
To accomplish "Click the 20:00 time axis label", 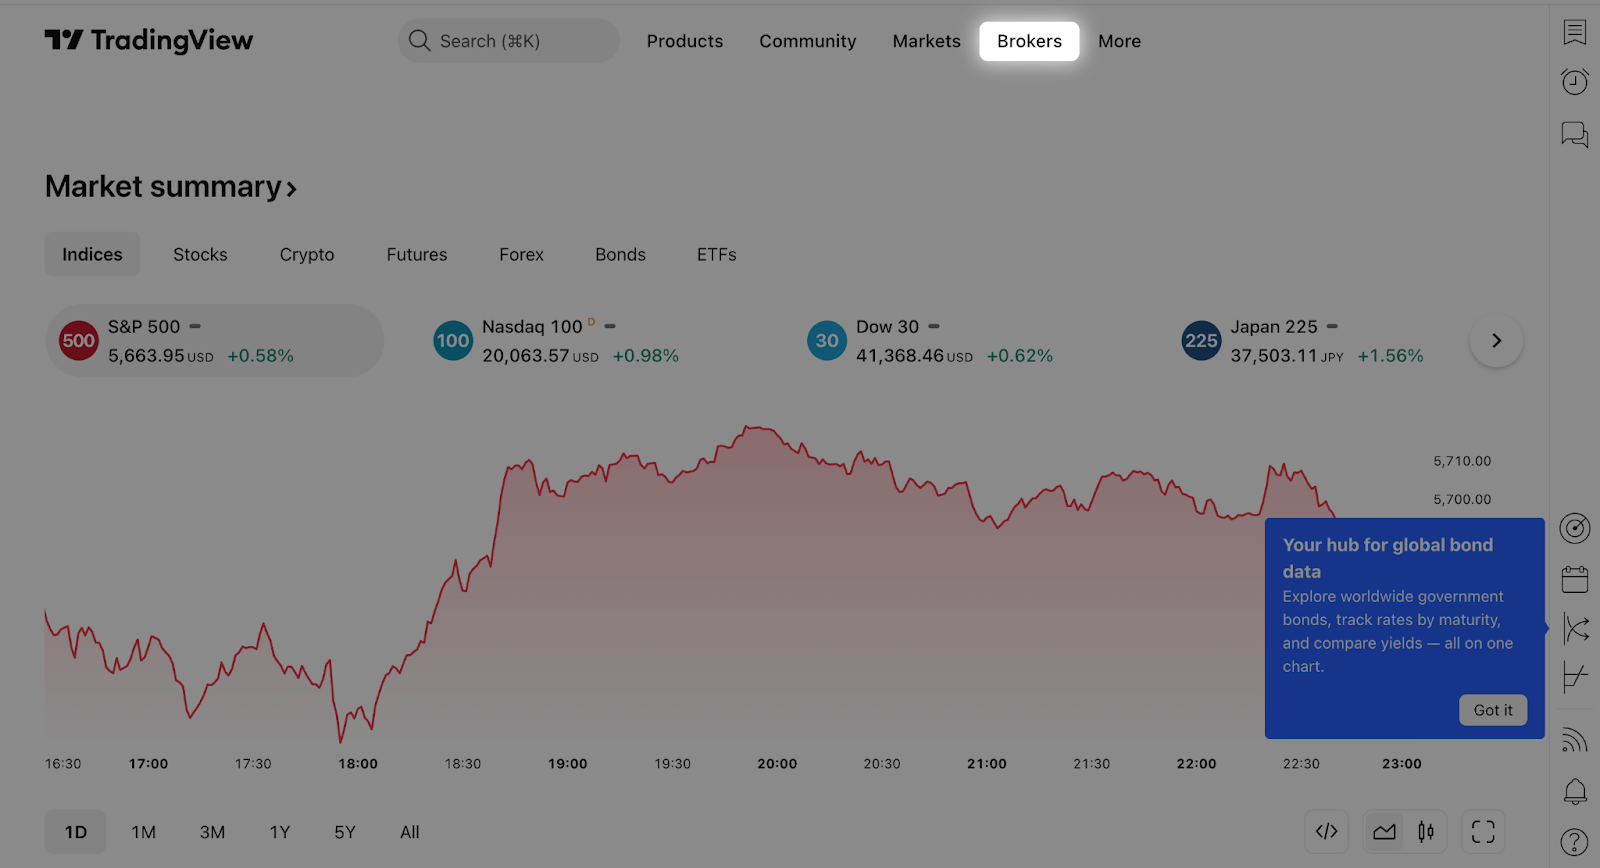I will point(777,764).
